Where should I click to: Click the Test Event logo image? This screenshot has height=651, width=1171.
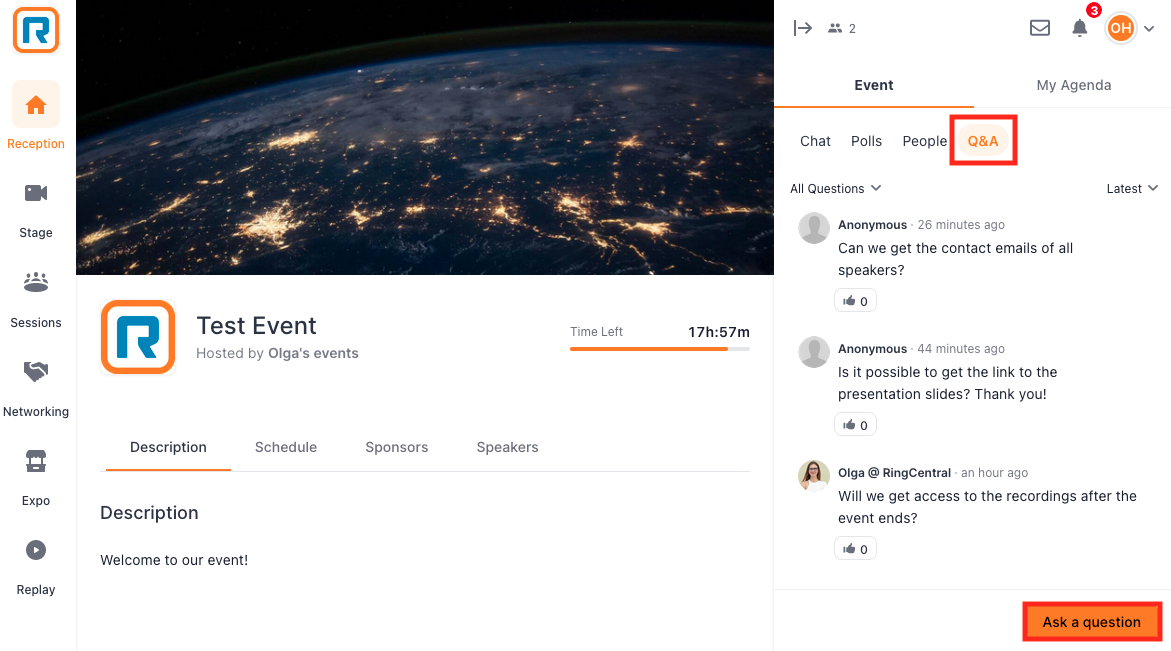(x=138, y=337)
